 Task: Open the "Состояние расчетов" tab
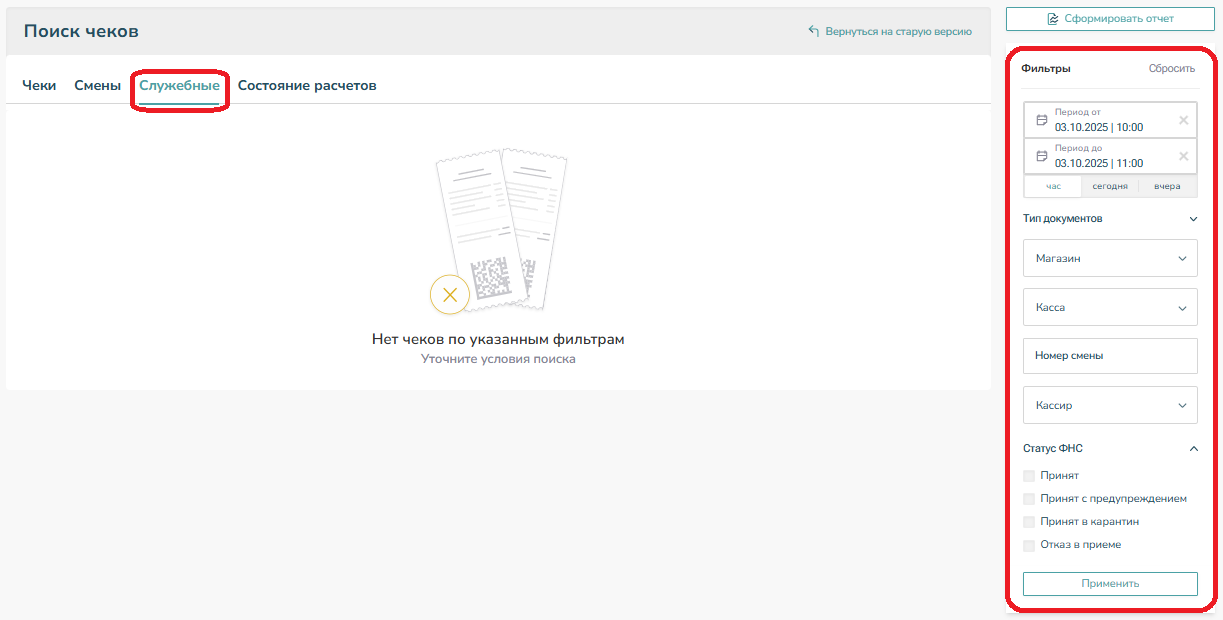(307, 86)
